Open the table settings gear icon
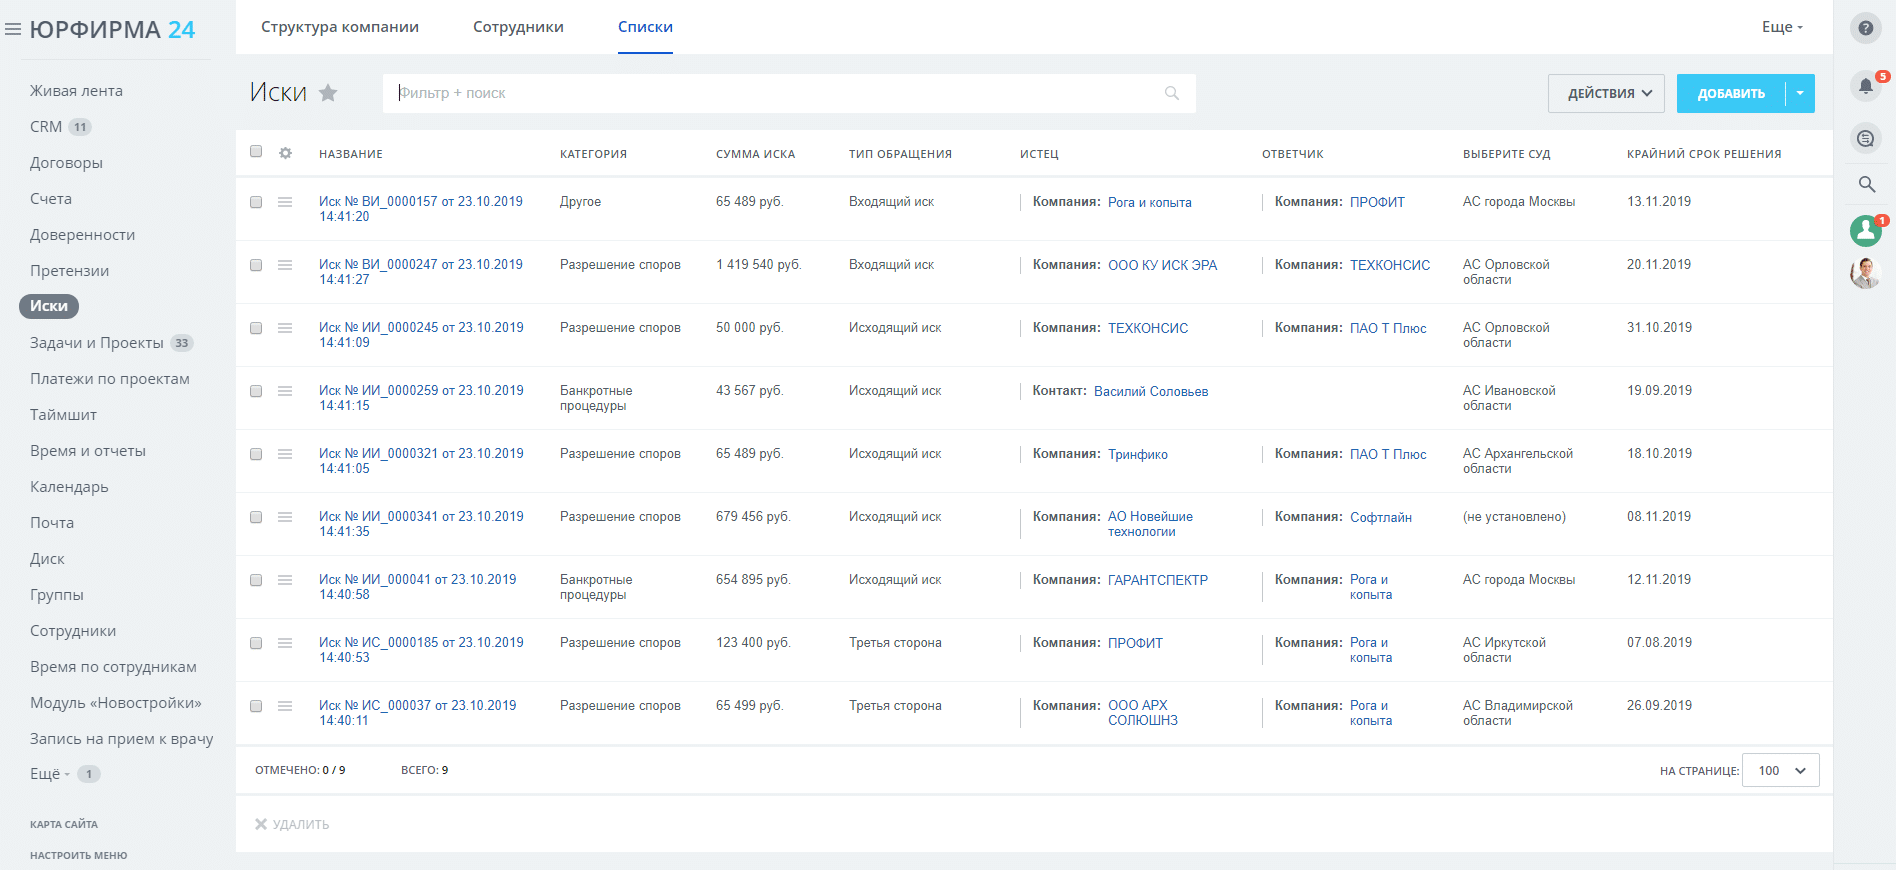The width and height of the screenshot is (1896, 870). [x=285, y=153]
